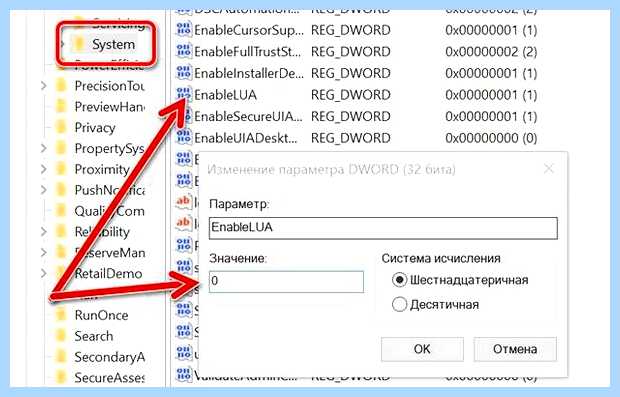Image resolution: width=620 pixels, height=397 pixels.
Task: Confirm the dialog with OK
Action: click(422, 349)
